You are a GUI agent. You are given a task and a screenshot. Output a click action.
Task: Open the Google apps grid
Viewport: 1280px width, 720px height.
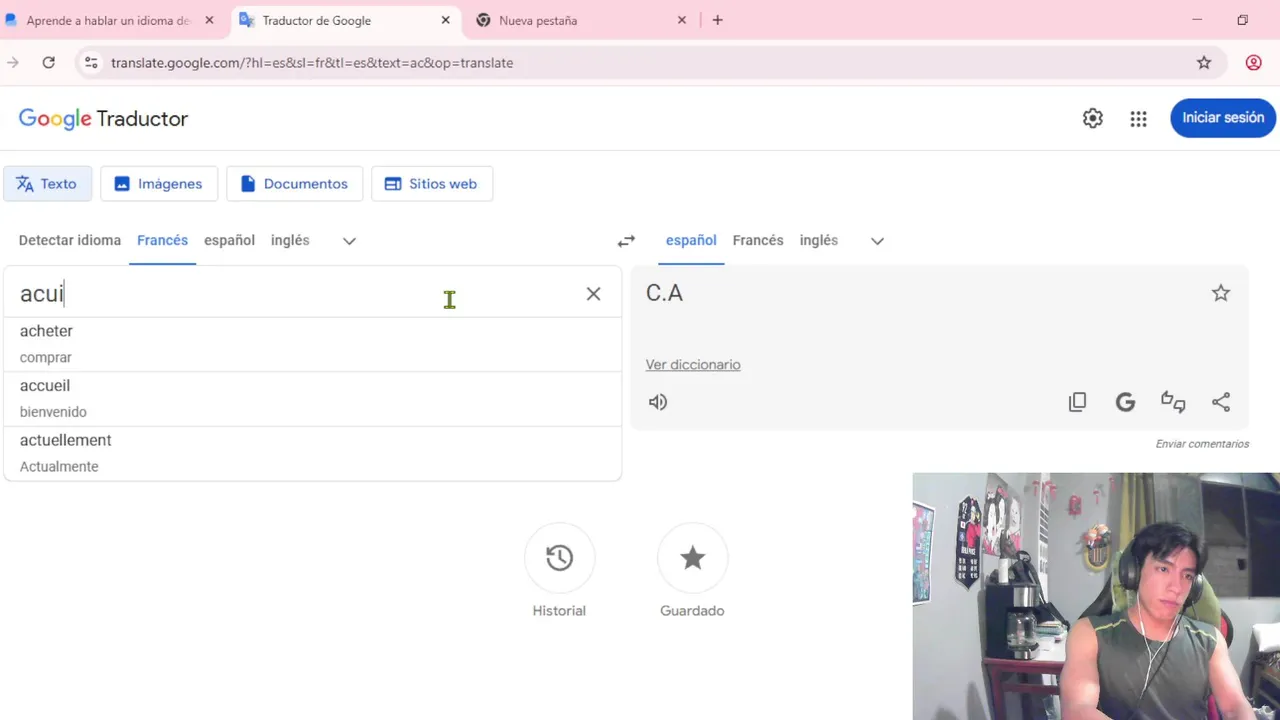tap(1138, 119)
